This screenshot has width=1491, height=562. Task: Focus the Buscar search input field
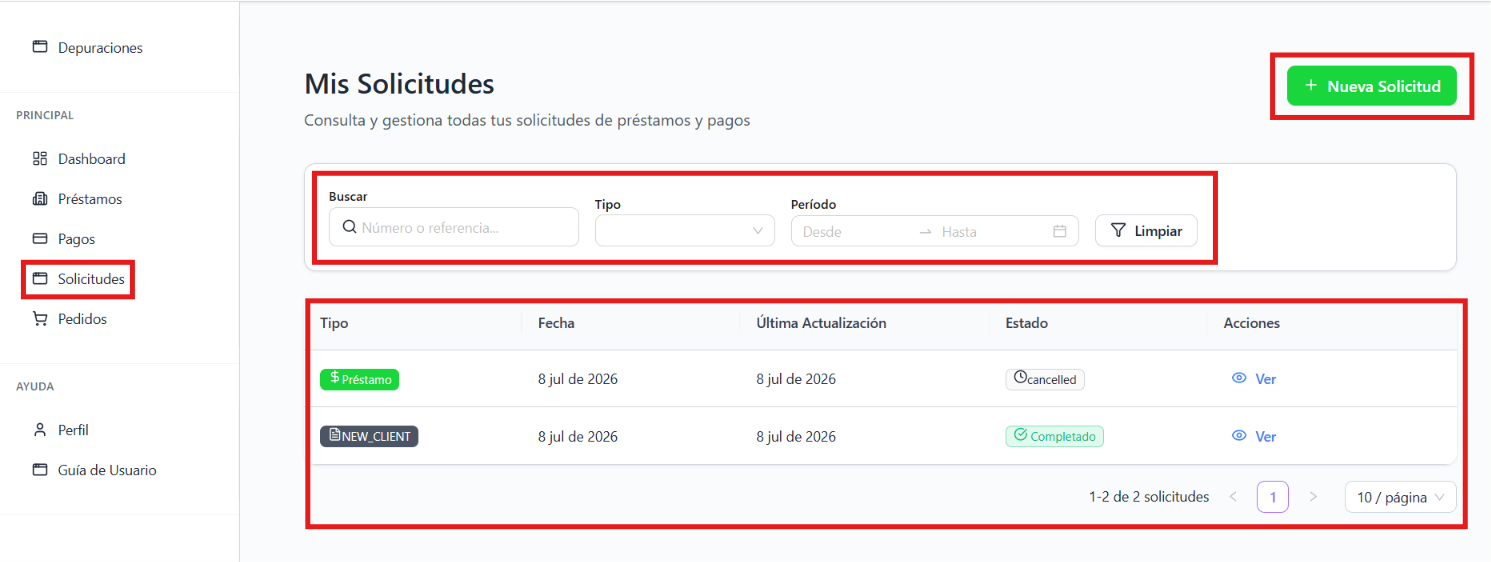click(454, 227)
